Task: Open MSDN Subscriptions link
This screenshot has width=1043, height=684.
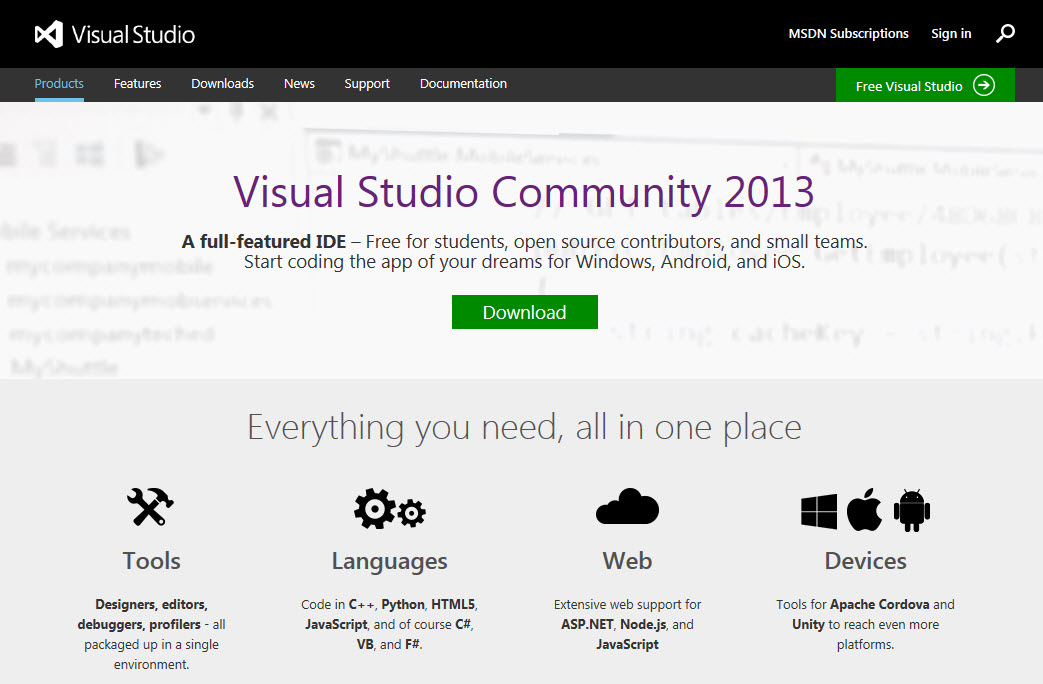Action: 848,33
